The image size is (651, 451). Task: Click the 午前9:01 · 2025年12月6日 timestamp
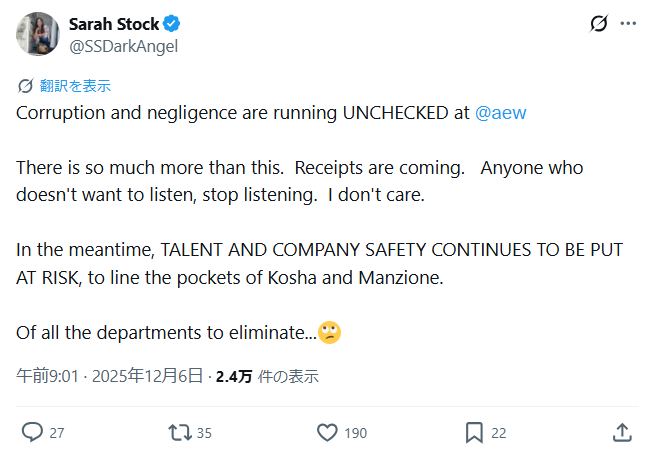click(x=107, y=377)
